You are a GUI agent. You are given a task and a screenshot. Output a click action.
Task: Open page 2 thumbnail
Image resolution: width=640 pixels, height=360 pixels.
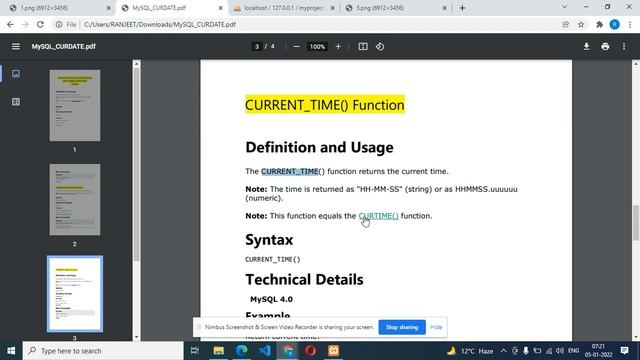75,200
